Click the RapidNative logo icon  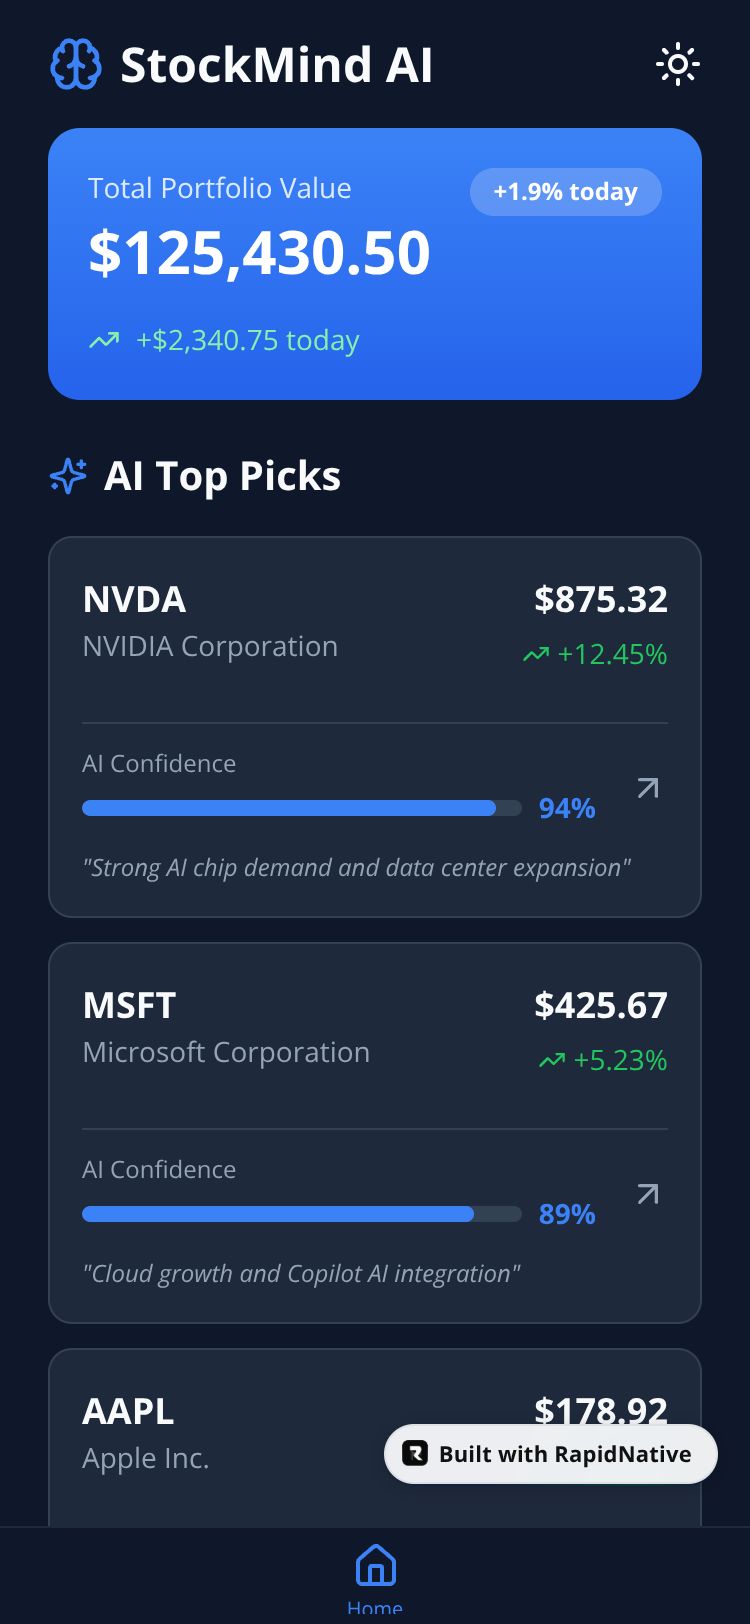coord(414,1454)
